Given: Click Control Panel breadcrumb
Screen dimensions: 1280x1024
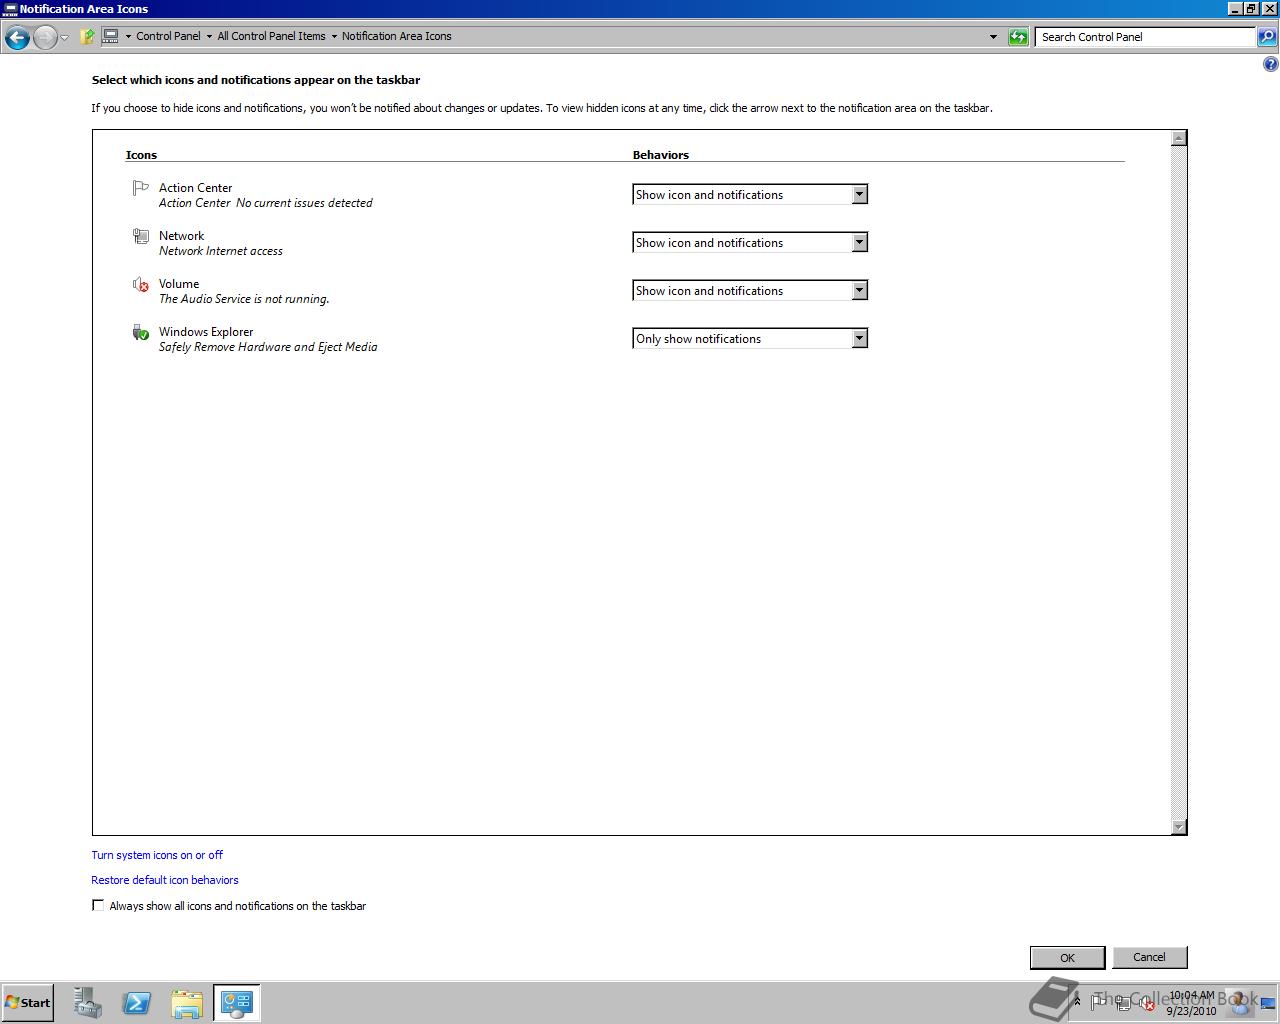Looking at the screenshot, I should (x=168, y=36).
